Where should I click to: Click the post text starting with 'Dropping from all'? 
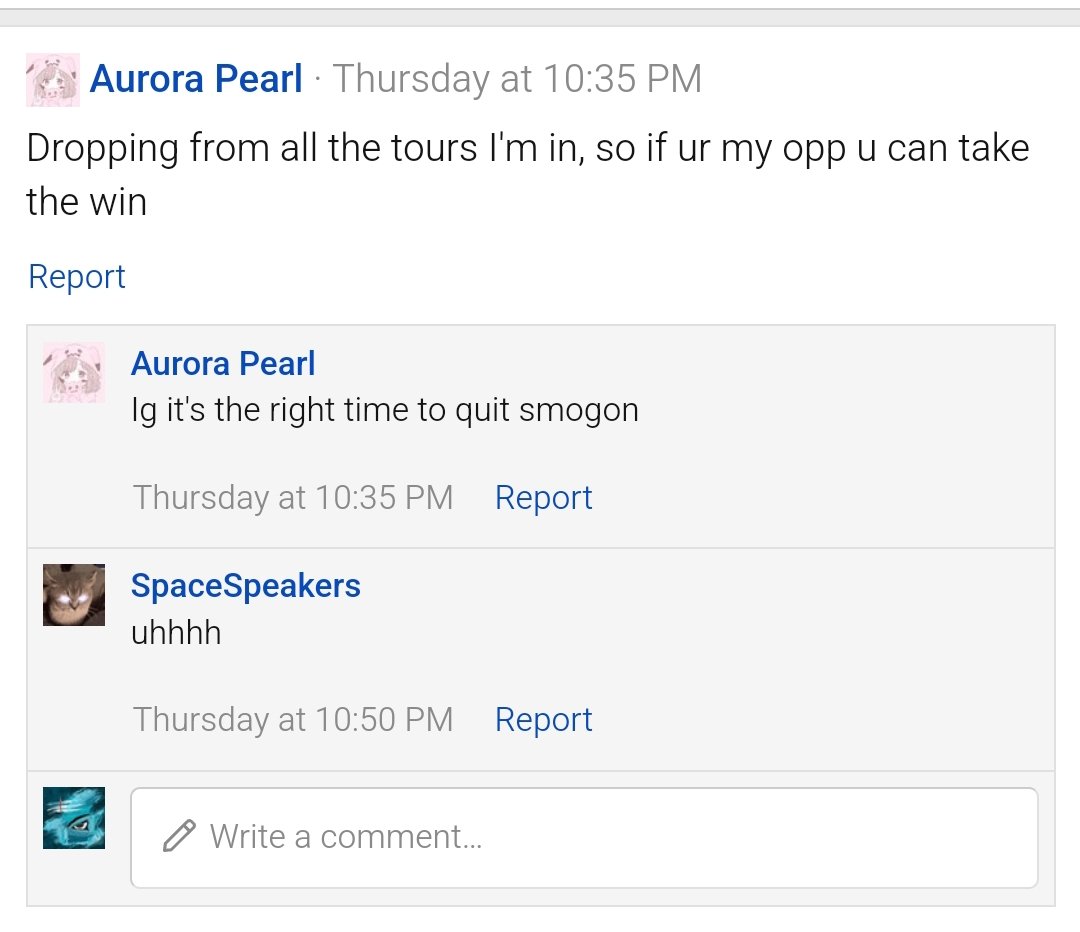coord(528,175)
